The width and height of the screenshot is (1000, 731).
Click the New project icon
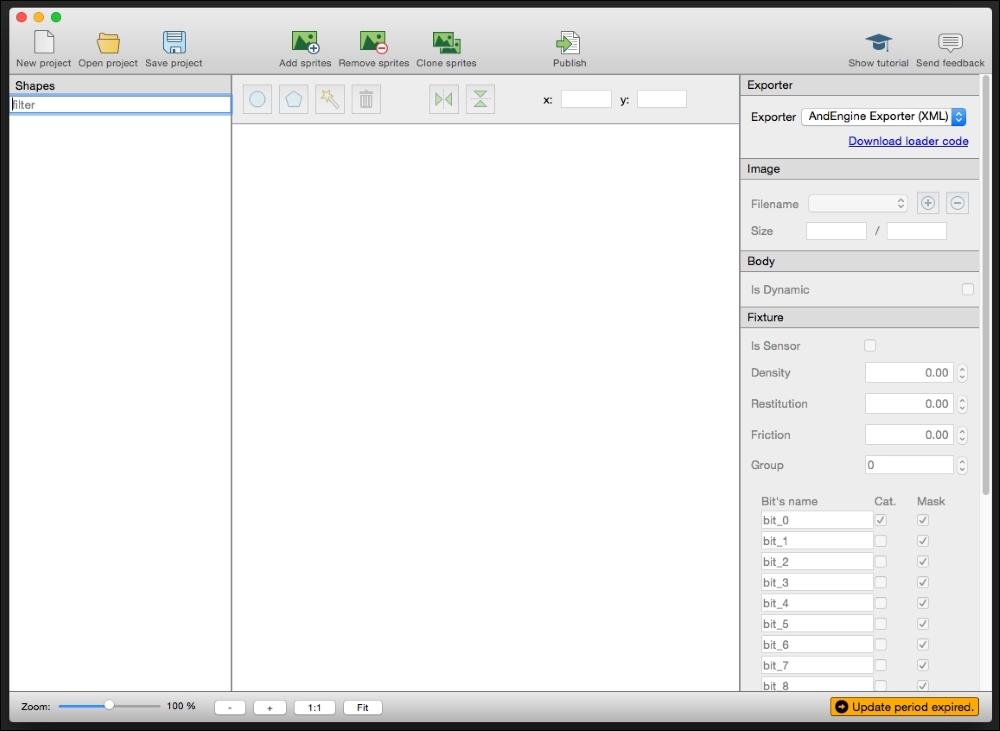[x=44, y=43]
